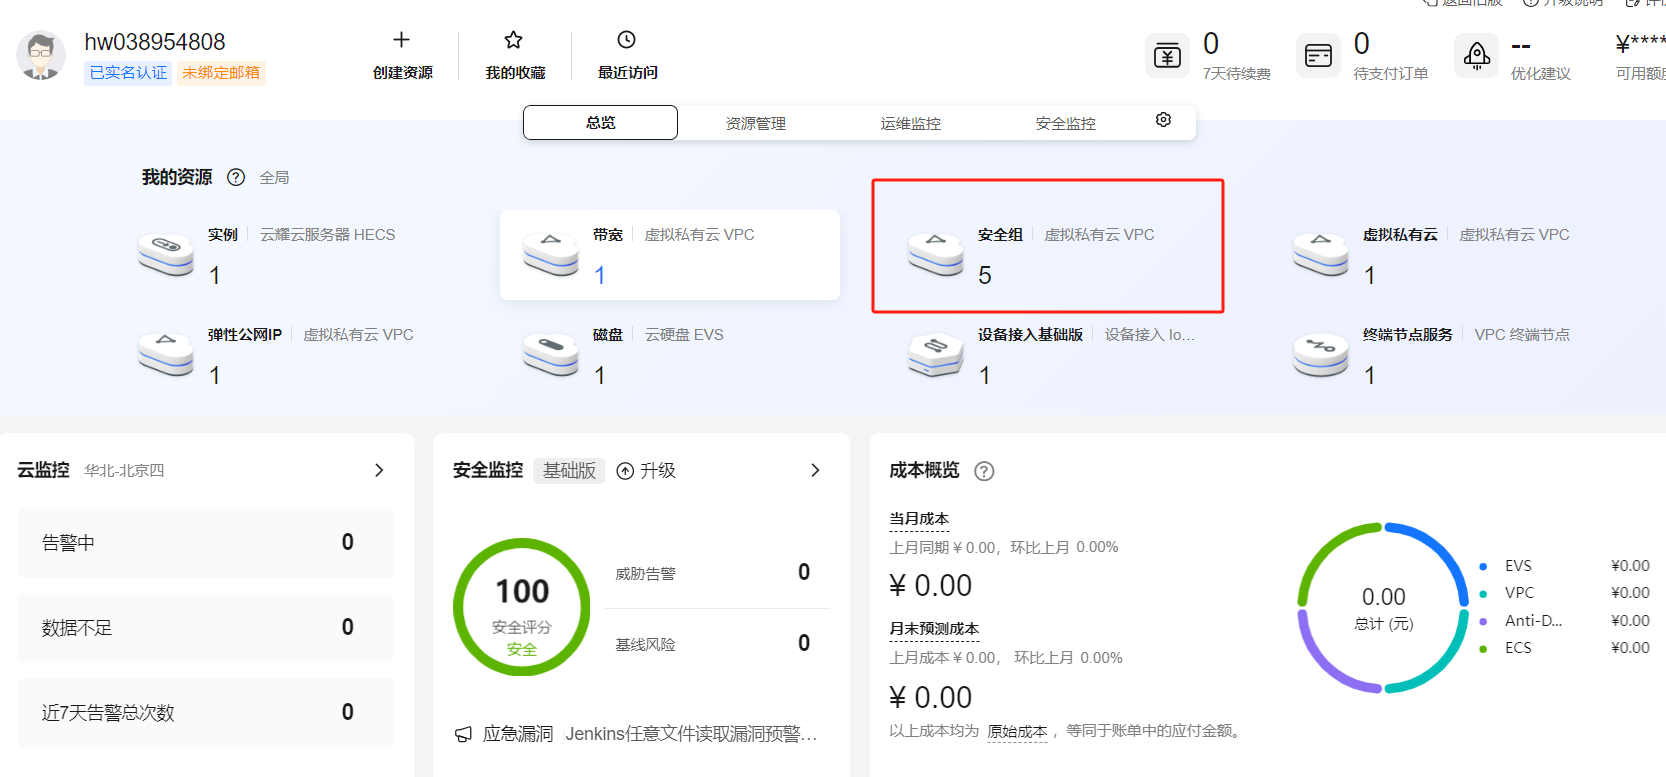Click the create resource plus icon

[402, 40]
